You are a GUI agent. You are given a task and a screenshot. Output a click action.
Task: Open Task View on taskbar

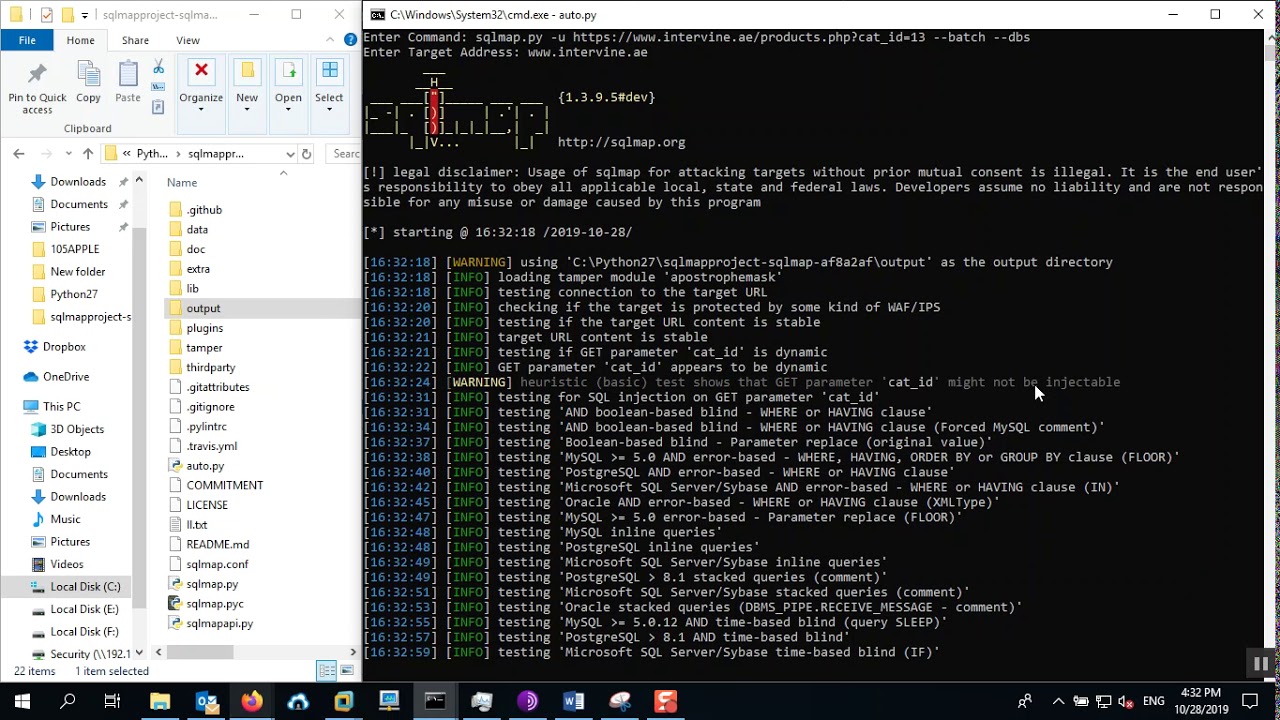112,701
